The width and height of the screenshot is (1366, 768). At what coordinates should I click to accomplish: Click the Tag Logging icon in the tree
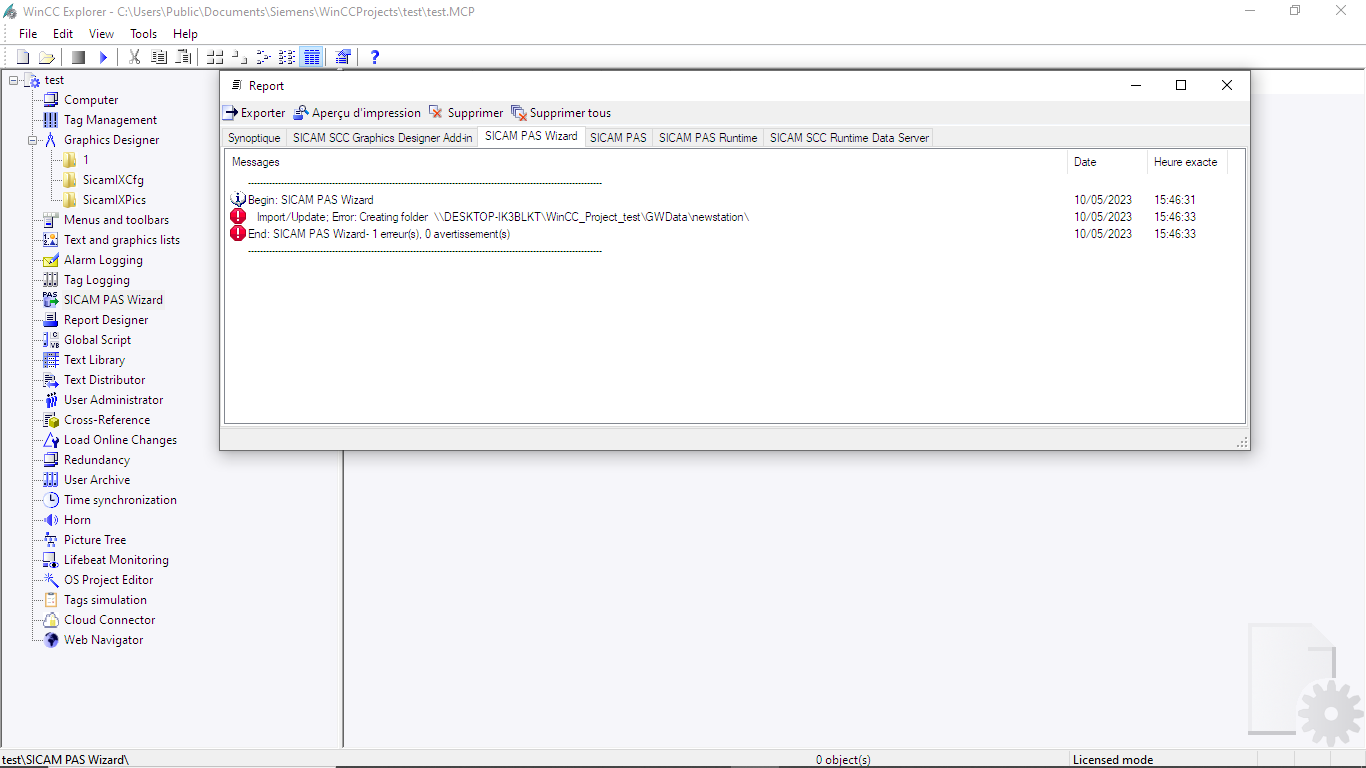coord(51,280)
